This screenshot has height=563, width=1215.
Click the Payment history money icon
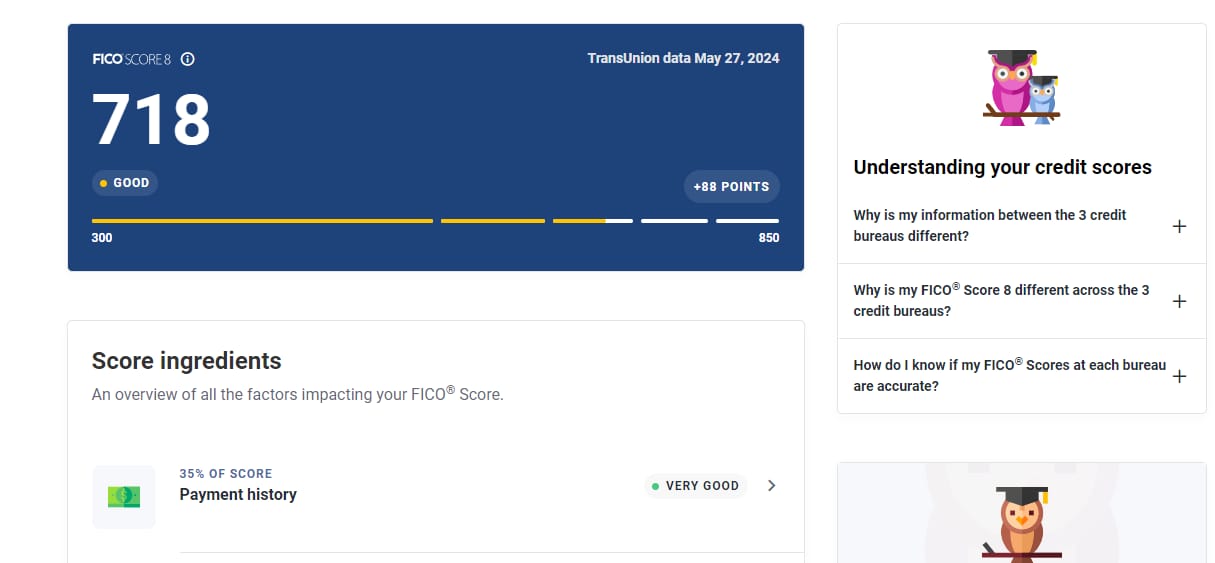[x=124, y=496]
